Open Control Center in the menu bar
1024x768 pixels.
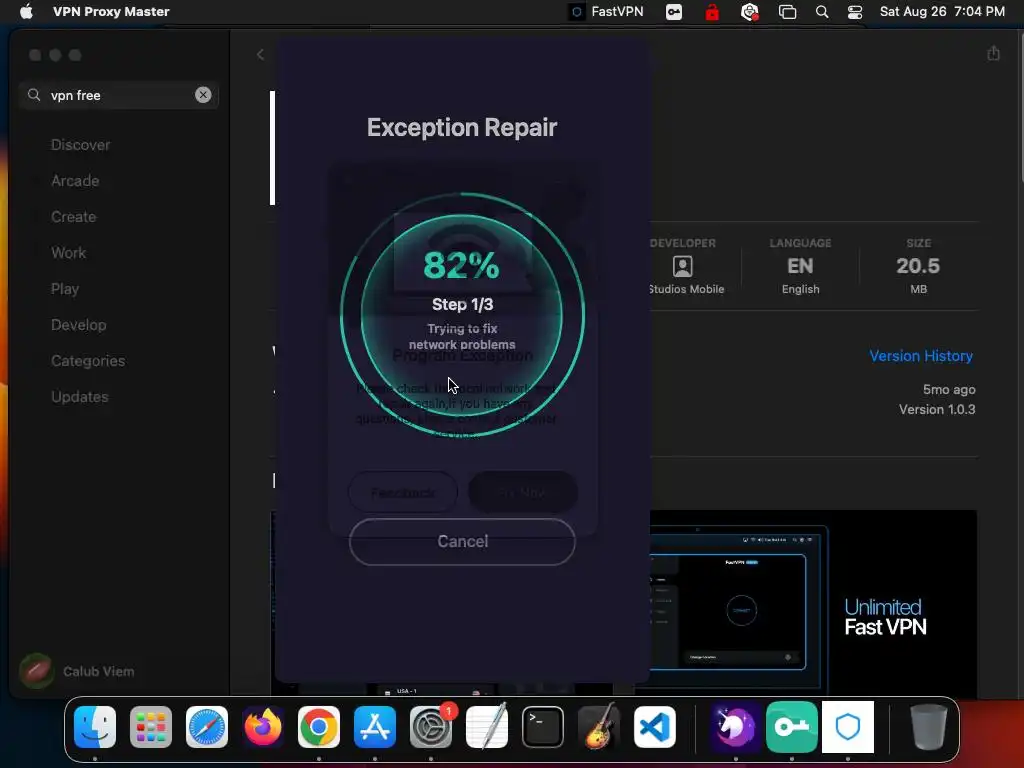[x=855, y=12]
